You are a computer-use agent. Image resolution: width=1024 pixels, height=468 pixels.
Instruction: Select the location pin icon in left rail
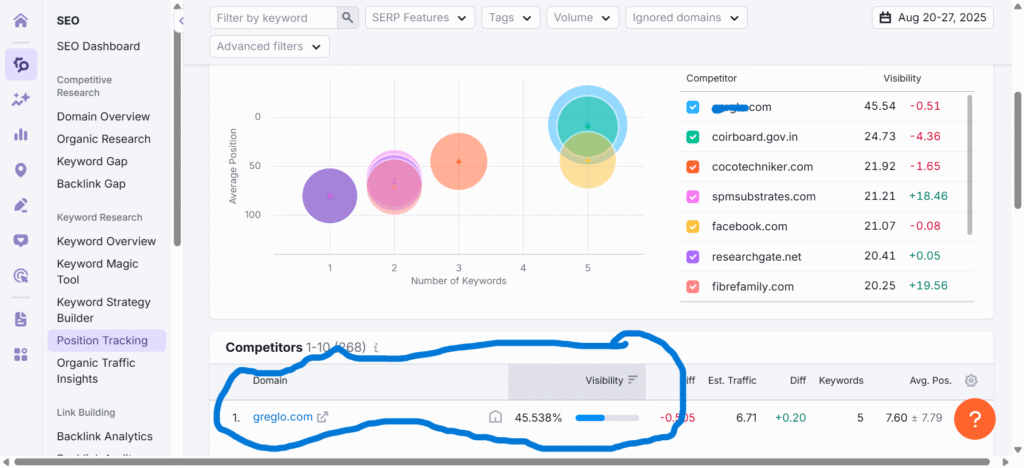coord(20,170)
